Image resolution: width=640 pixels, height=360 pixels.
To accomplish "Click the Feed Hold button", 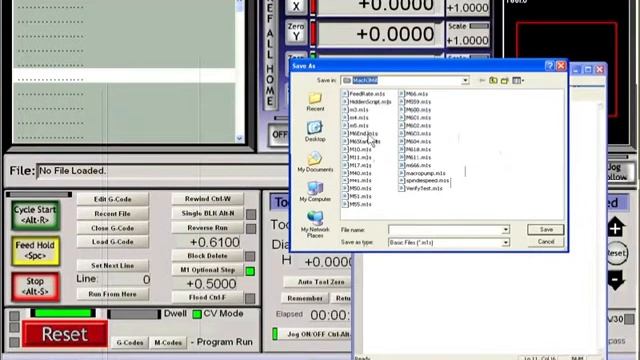I will [x=35, y=251].
